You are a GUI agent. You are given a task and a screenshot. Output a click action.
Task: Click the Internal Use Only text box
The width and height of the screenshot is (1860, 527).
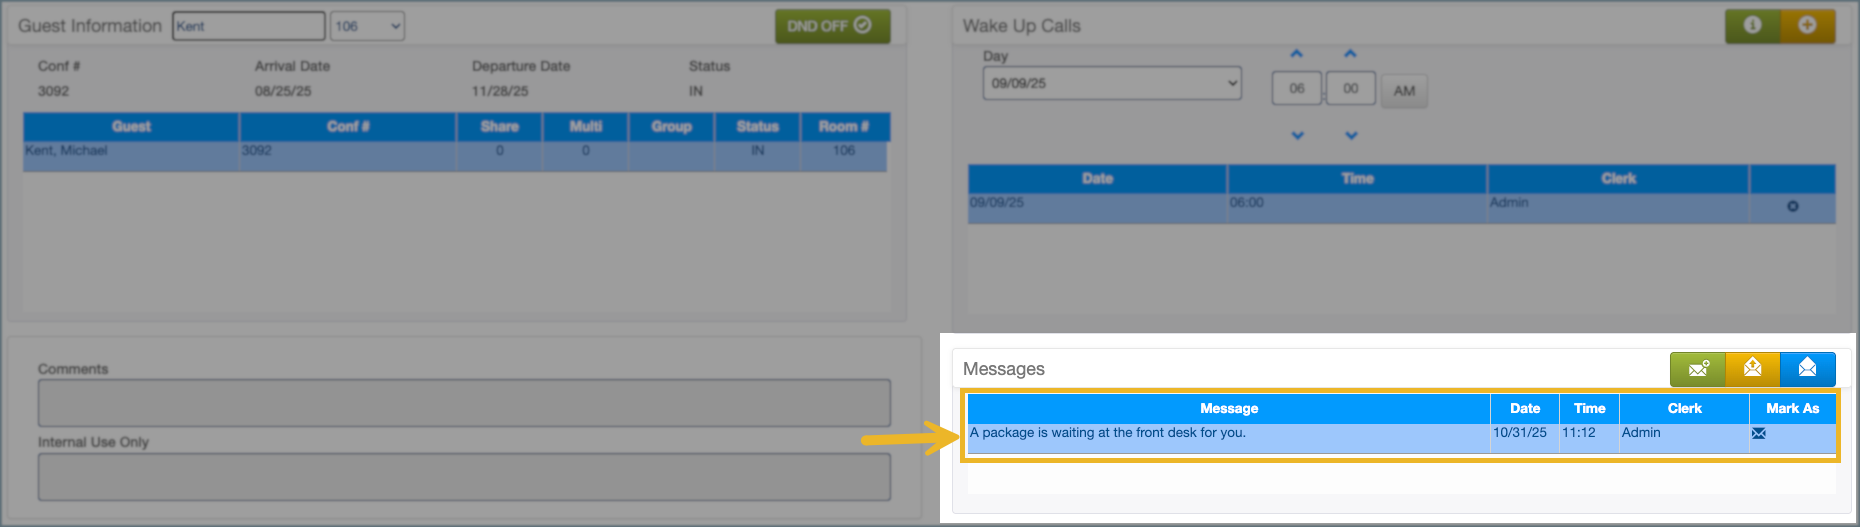click(x=464, y=477)
